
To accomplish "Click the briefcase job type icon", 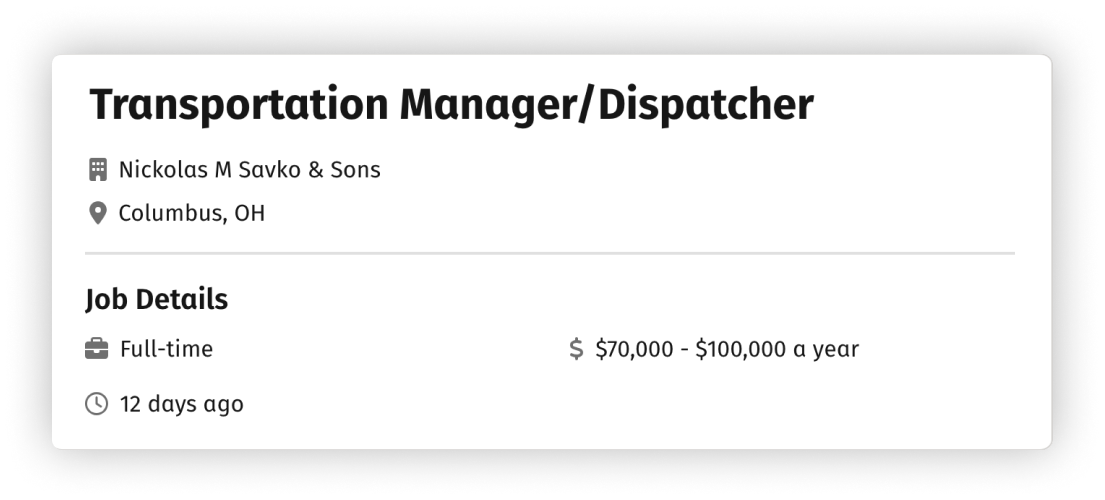I will tap(97, 349).
